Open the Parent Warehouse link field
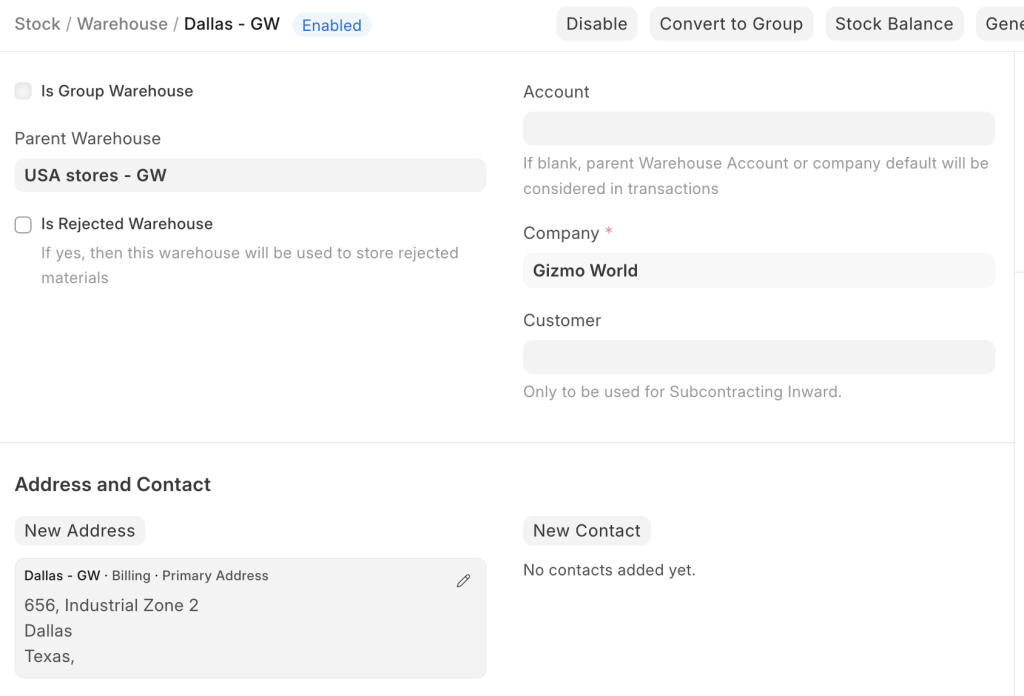The width and height of the screenshot is (1024, 696). point(250,175)
